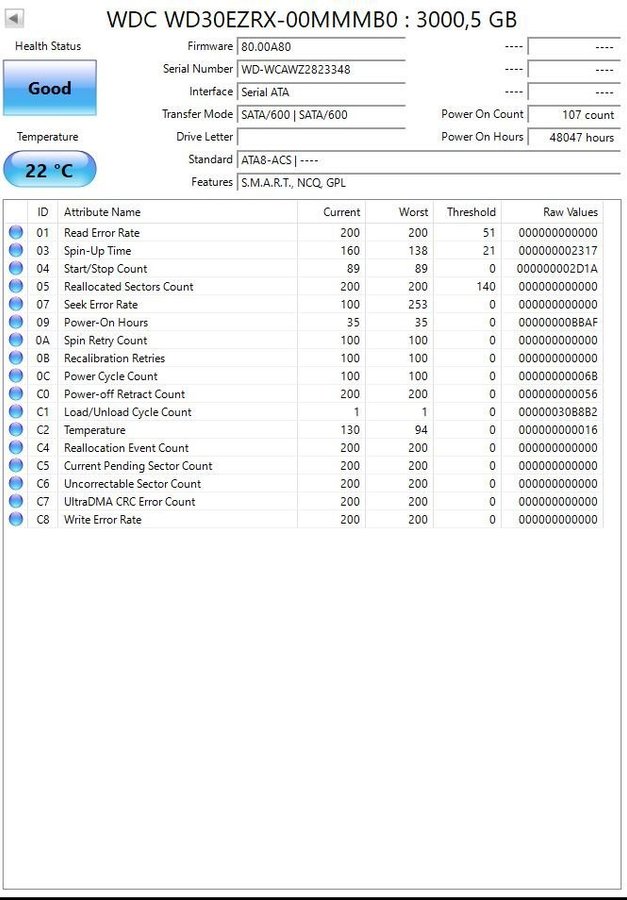The image size is (627, 900).
Task: Select the UltraDMA CRC Error Count name
Action: coord(130,501)
